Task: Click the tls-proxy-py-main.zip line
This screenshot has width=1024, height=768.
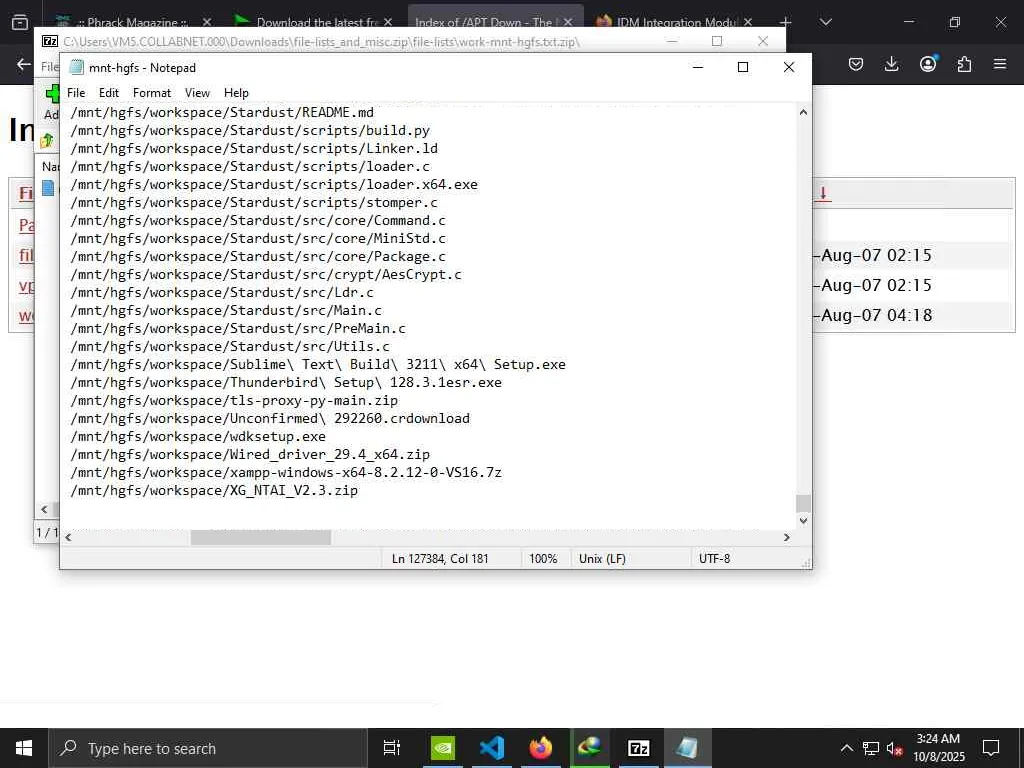Action: (234, 400)
